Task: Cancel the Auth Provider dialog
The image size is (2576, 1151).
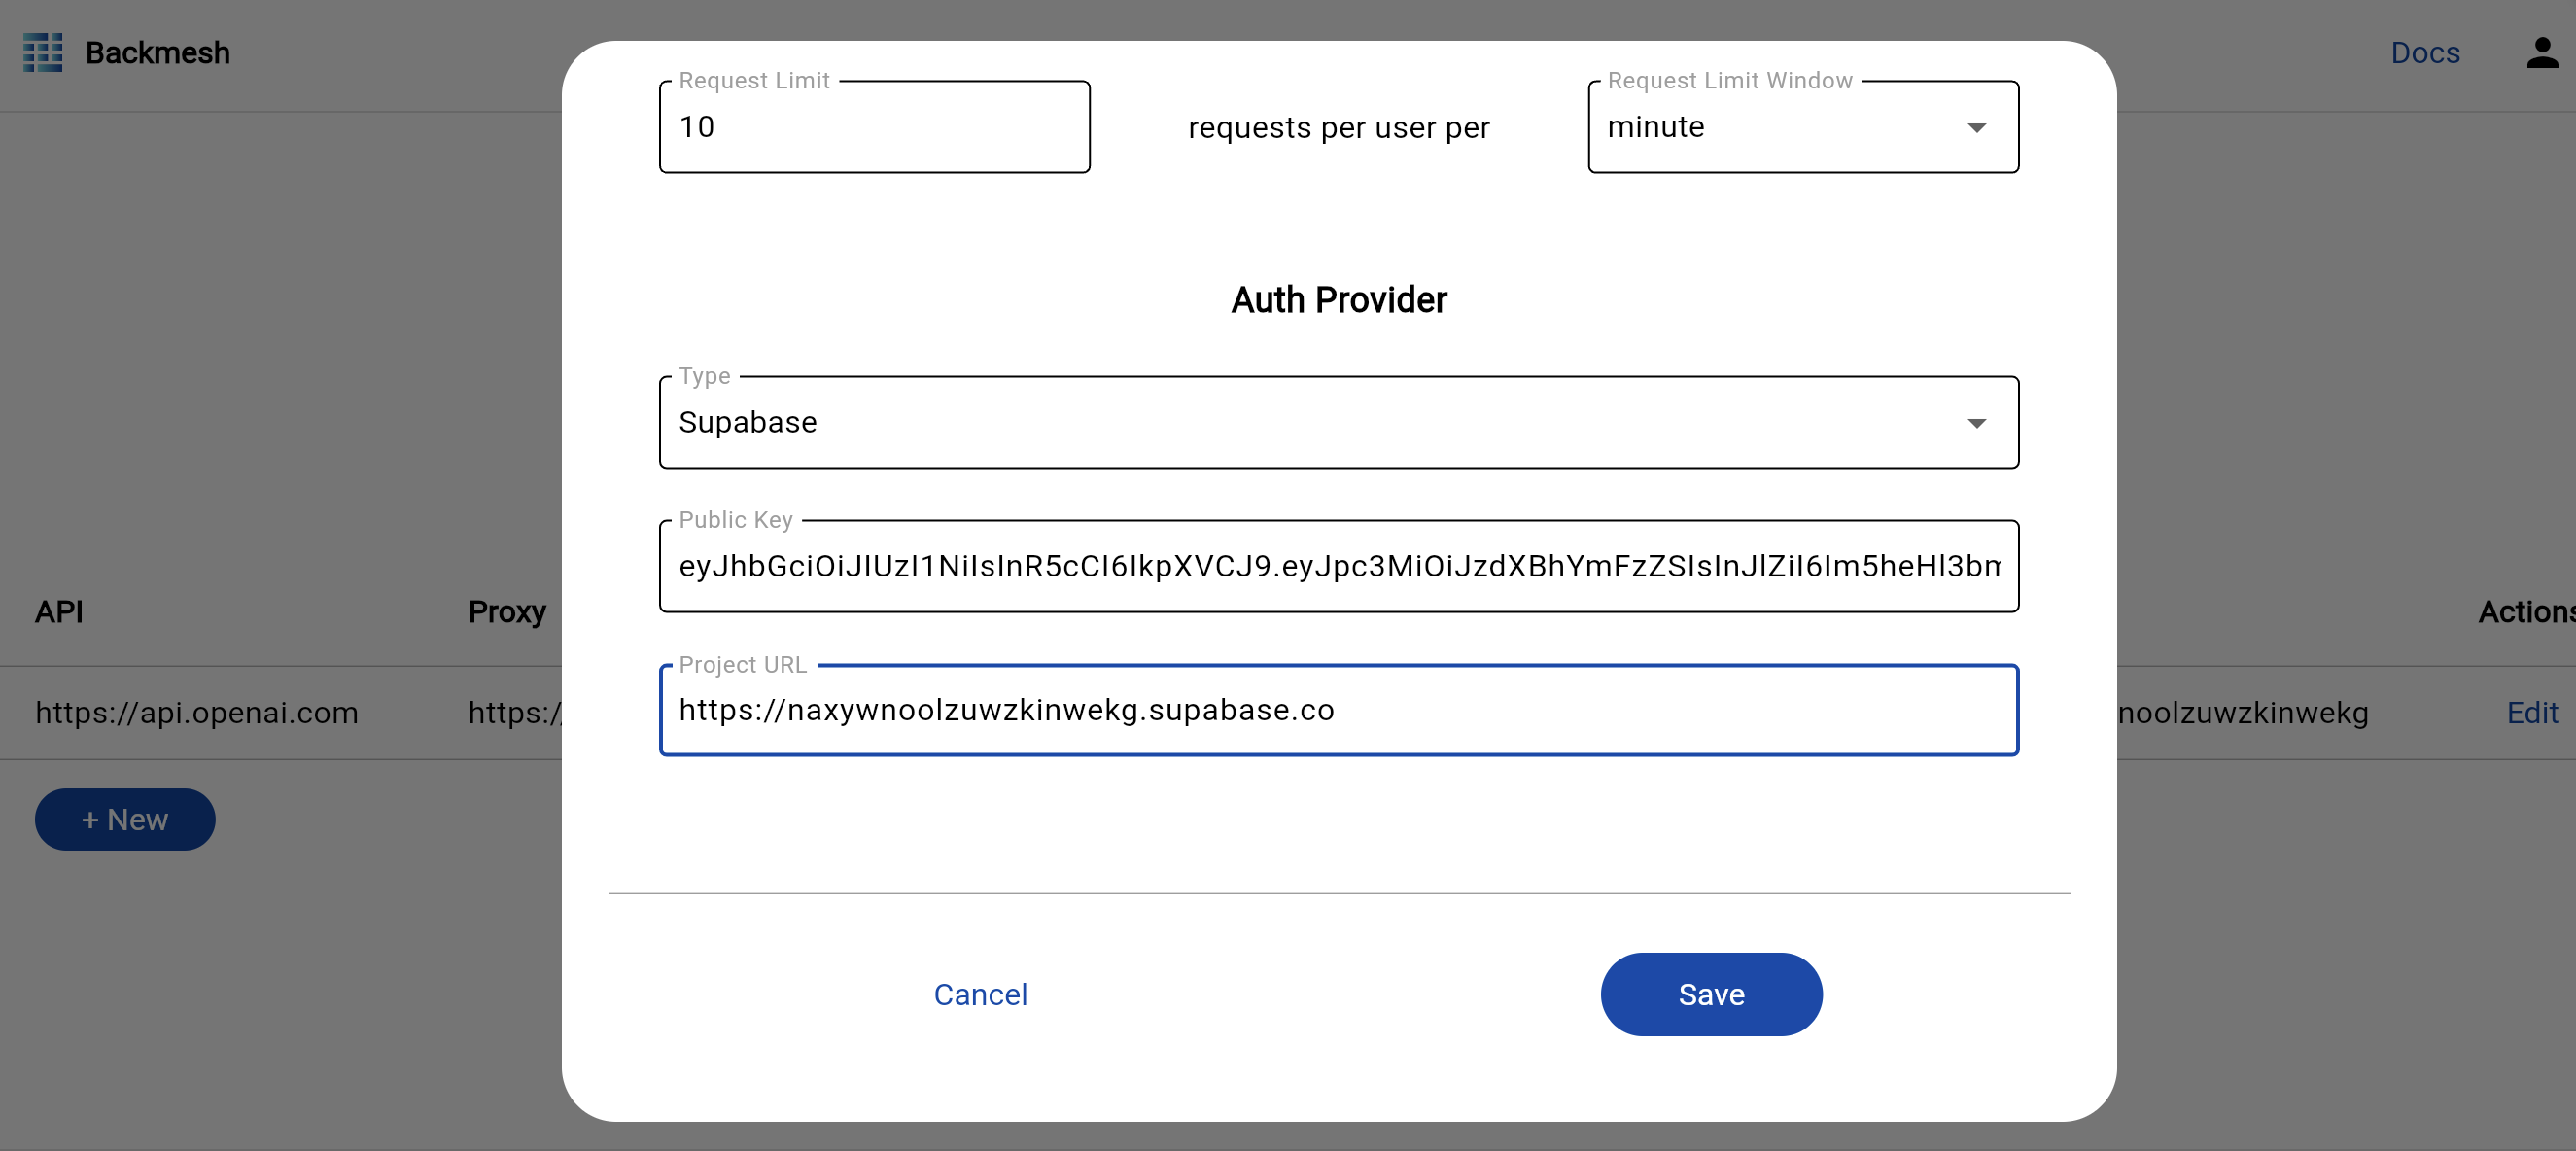Action: point(980,994)
